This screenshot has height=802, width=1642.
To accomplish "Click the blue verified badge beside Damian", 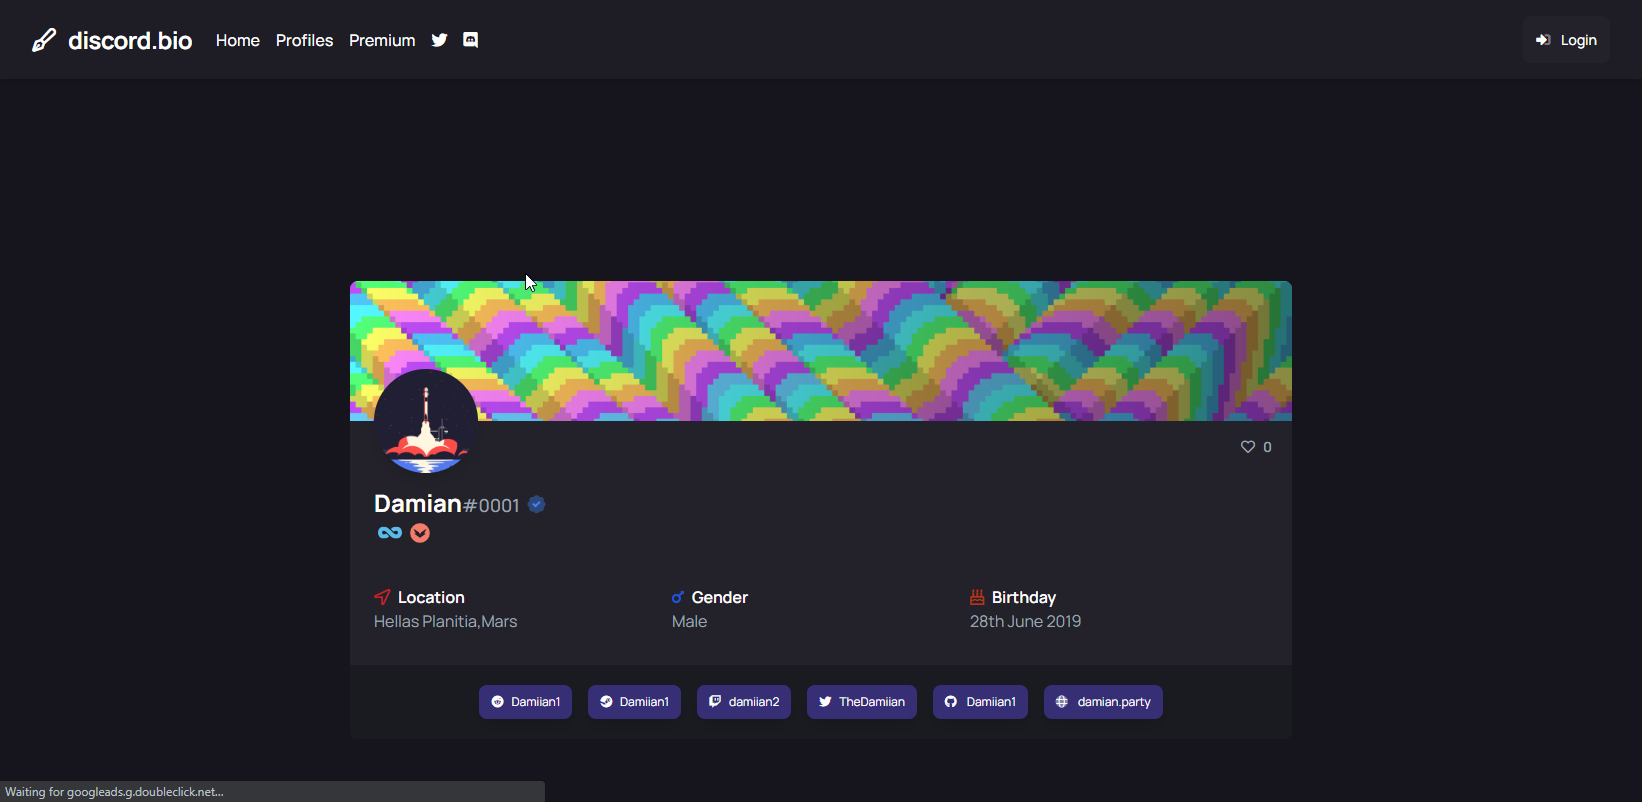I will point(537,504).
